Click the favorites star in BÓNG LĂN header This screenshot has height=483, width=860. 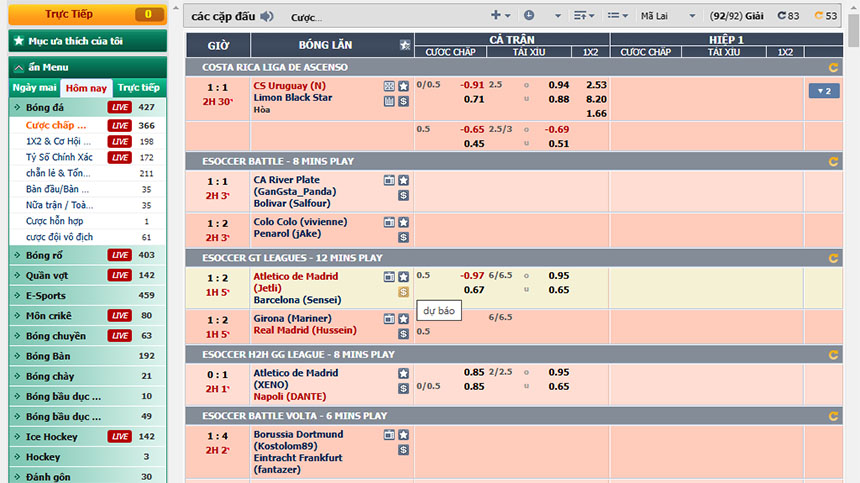coord(405,45)
